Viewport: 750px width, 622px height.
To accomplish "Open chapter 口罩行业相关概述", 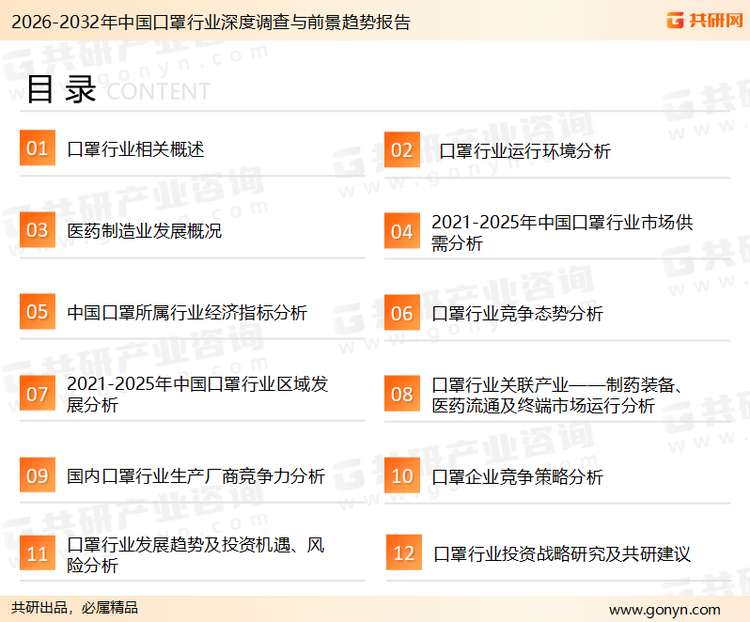I will click(135, 149).
